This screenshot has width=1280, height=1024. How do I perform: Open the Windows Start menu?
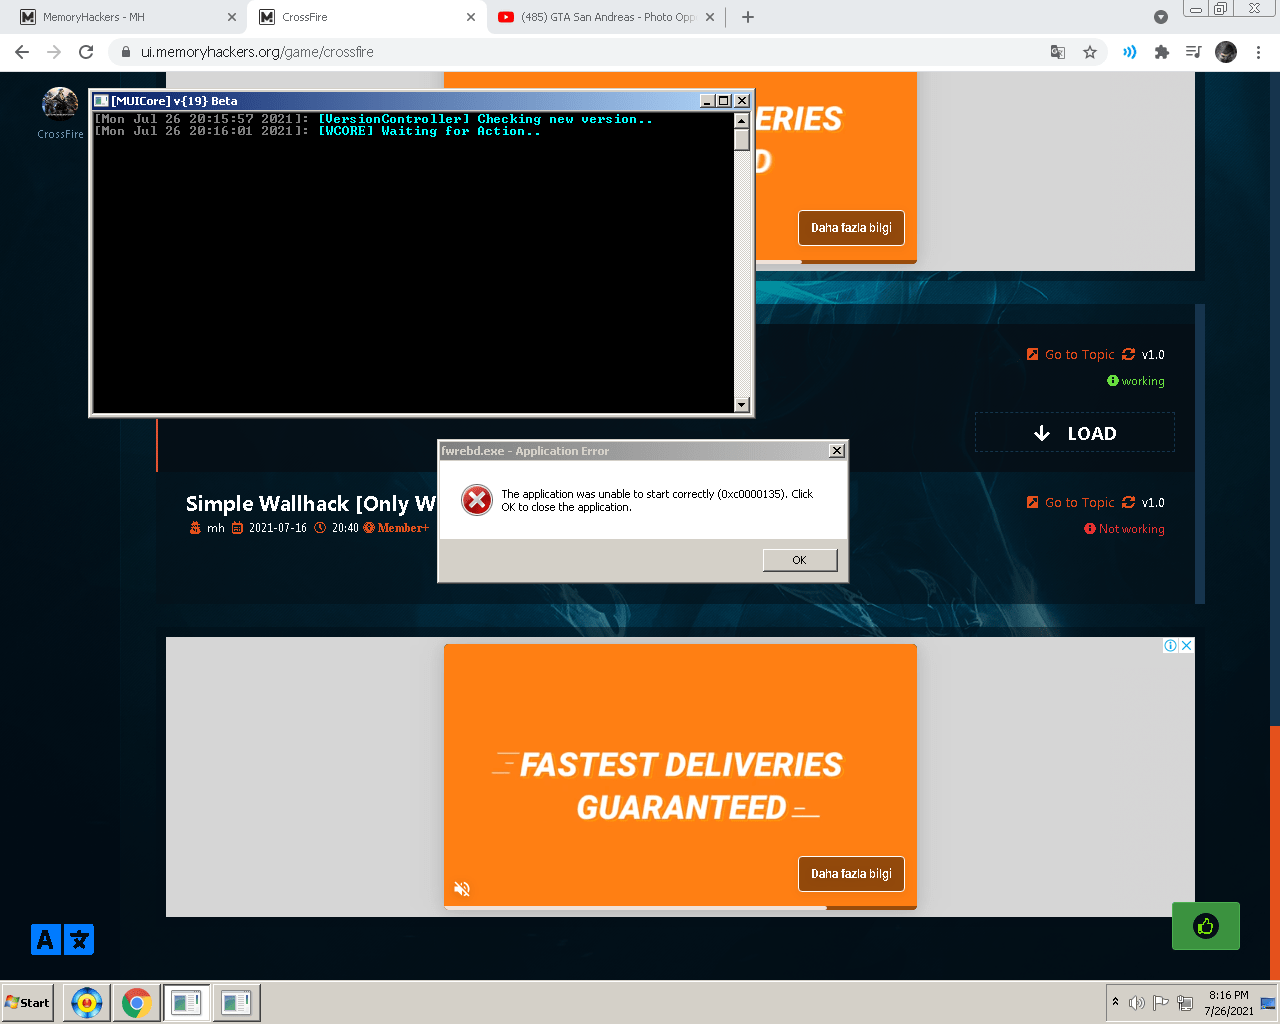(28, 1003)
